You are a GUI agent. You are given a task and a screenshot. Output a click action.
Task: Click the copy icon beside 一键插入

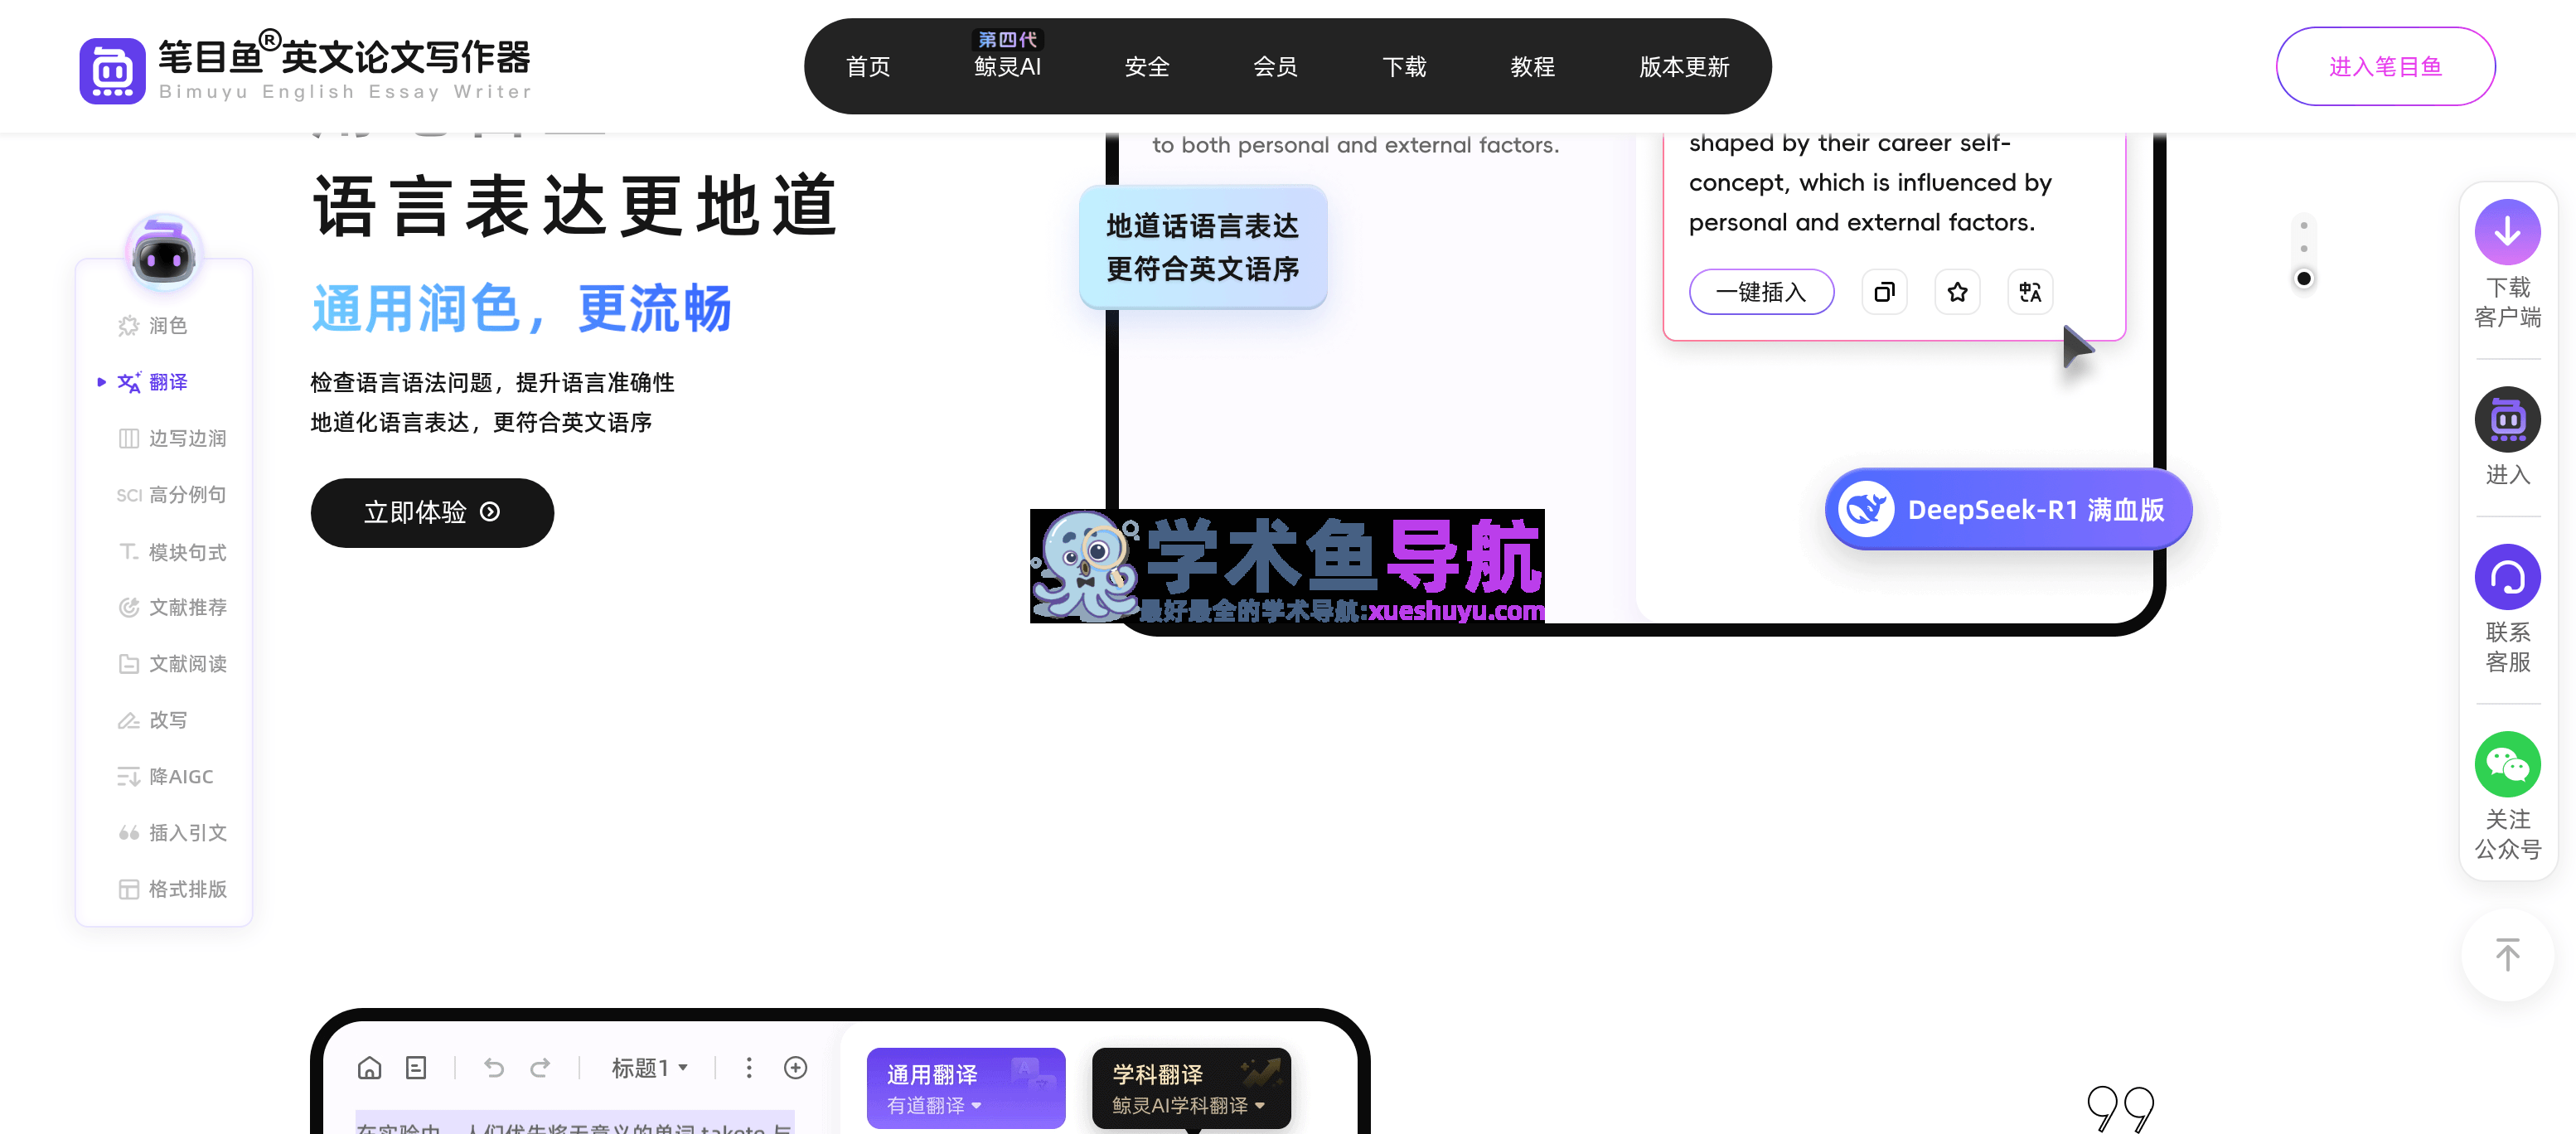point(1884,292)
